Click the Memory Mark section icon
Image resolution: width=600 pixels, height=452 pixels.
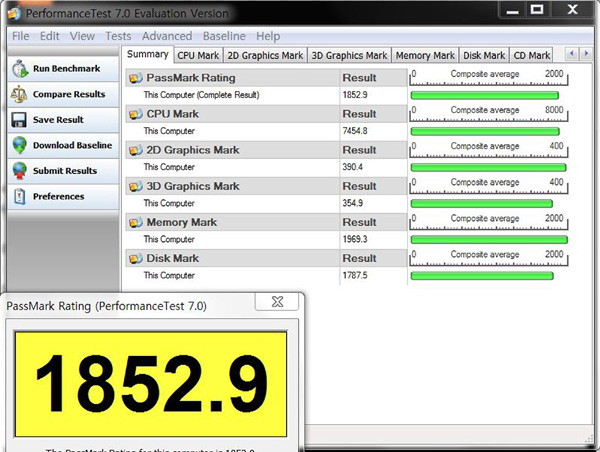coord(135,222)
